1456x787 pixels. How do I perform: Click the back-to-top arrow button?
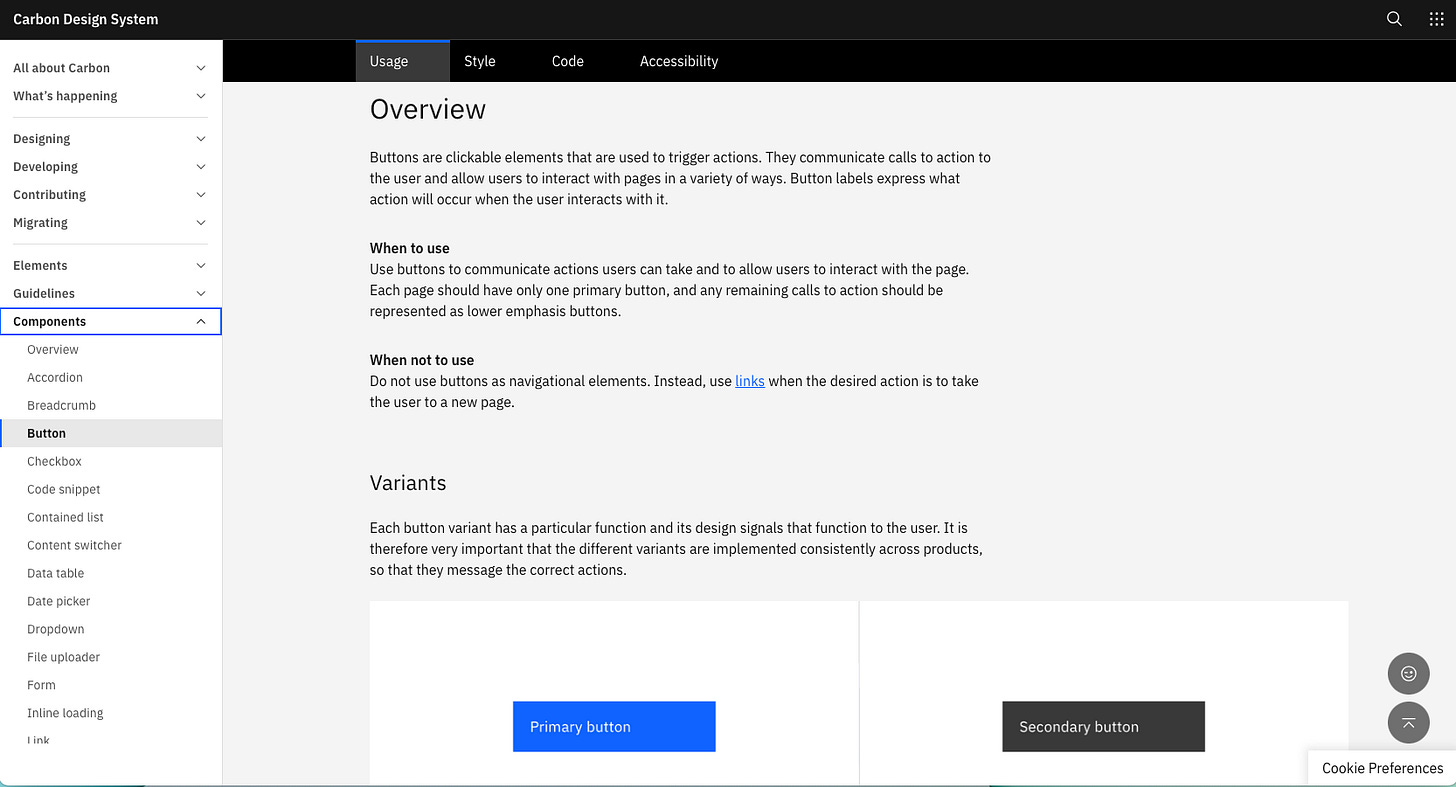coord(1408,723)
